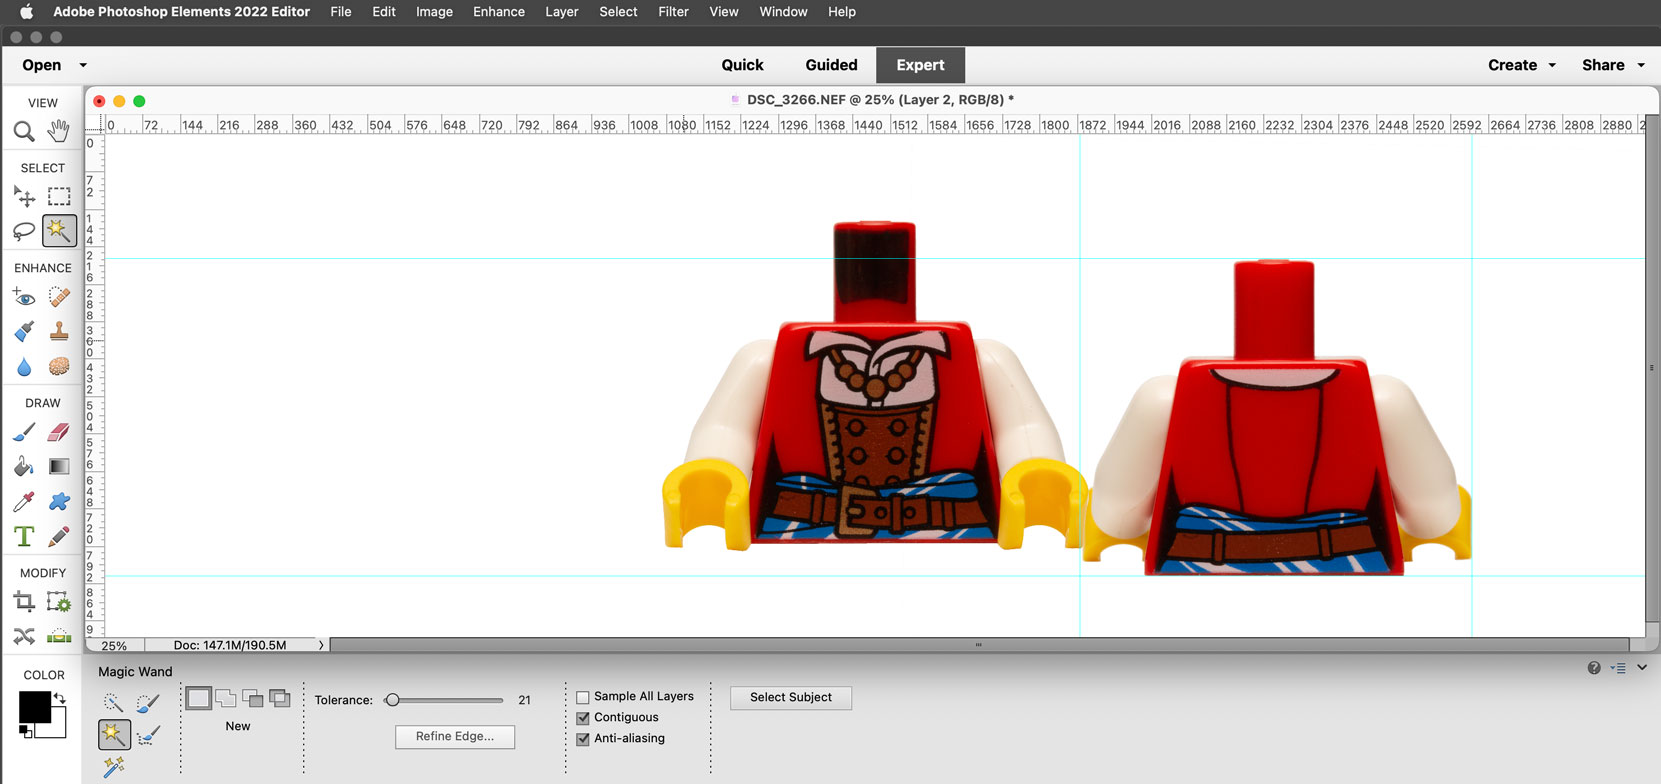Screen dimensions: 1661x784
Task: Select the Straighten tool
Action: (59, 636)
